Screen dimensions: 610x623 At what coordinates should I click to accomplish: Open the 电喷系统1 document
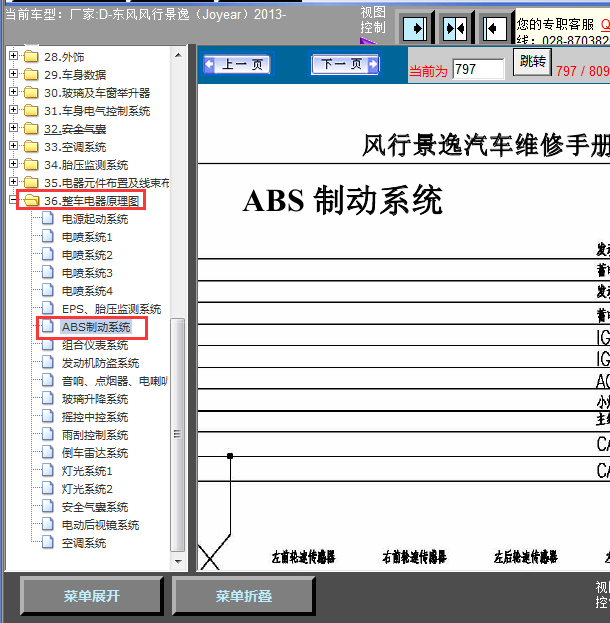click(87, 237)
